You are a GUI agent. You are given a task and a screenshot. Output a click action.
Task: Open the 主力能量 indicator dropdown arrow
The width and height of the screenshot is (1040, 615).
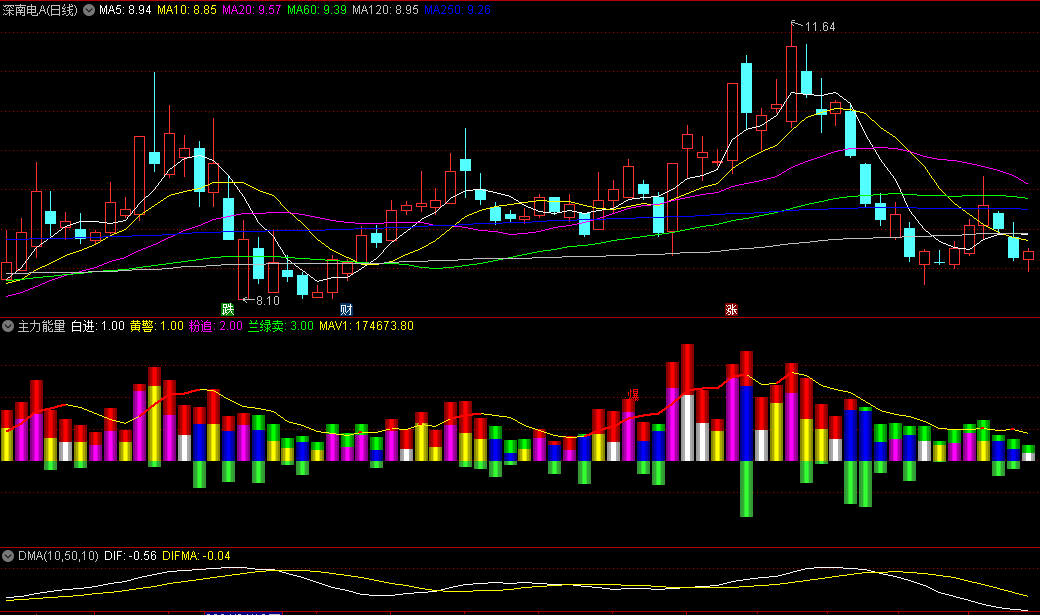point(8,326)
